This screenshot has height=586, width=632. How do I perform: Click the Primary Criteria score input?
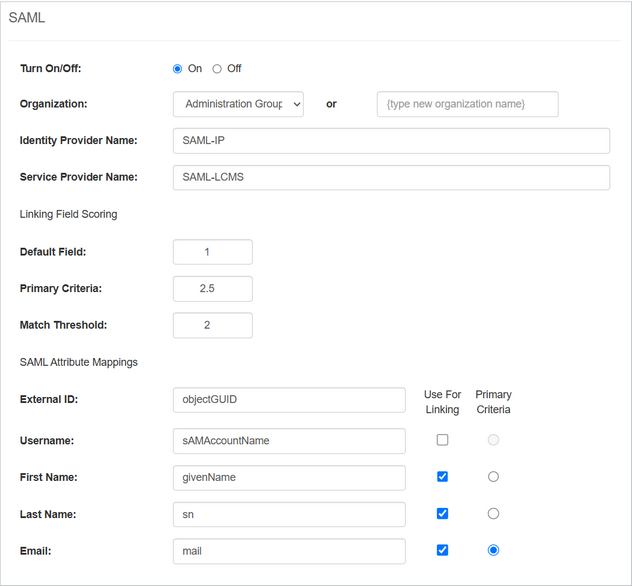pos(212,289)
